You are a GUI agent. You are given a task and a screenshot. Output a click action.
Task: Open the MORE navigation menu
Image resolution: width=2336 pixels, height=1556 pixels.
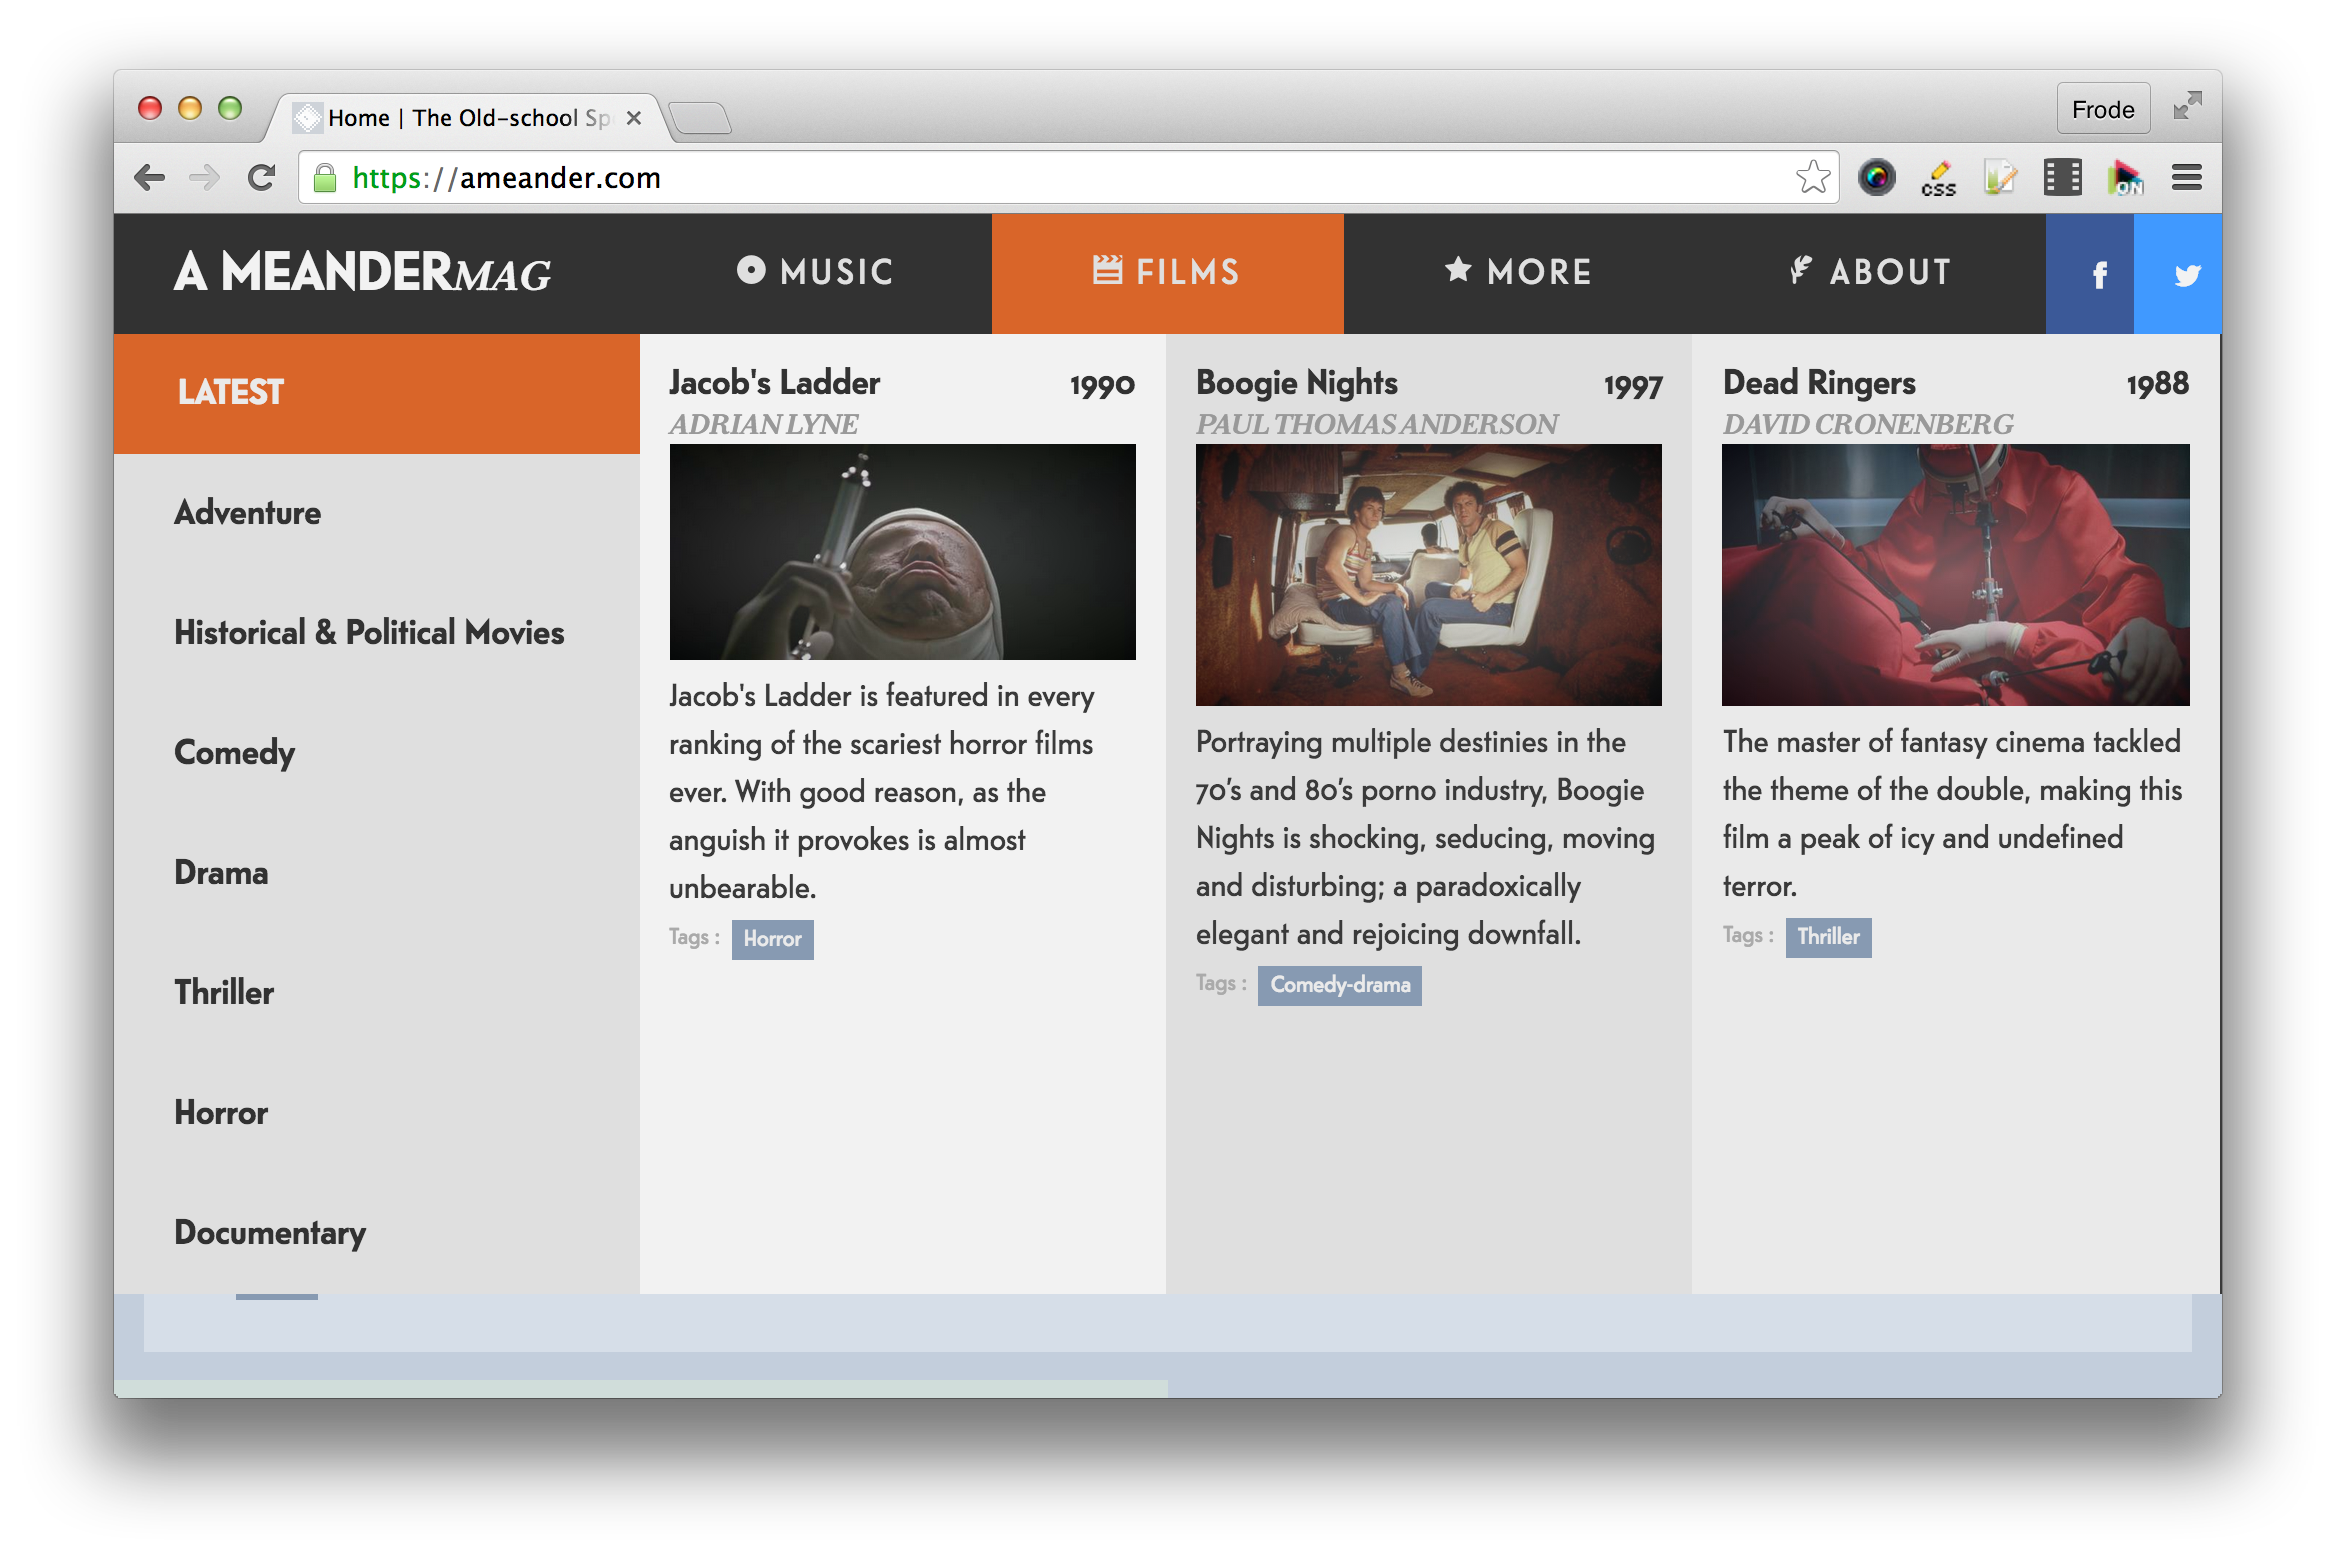[x=1519, y=273]
